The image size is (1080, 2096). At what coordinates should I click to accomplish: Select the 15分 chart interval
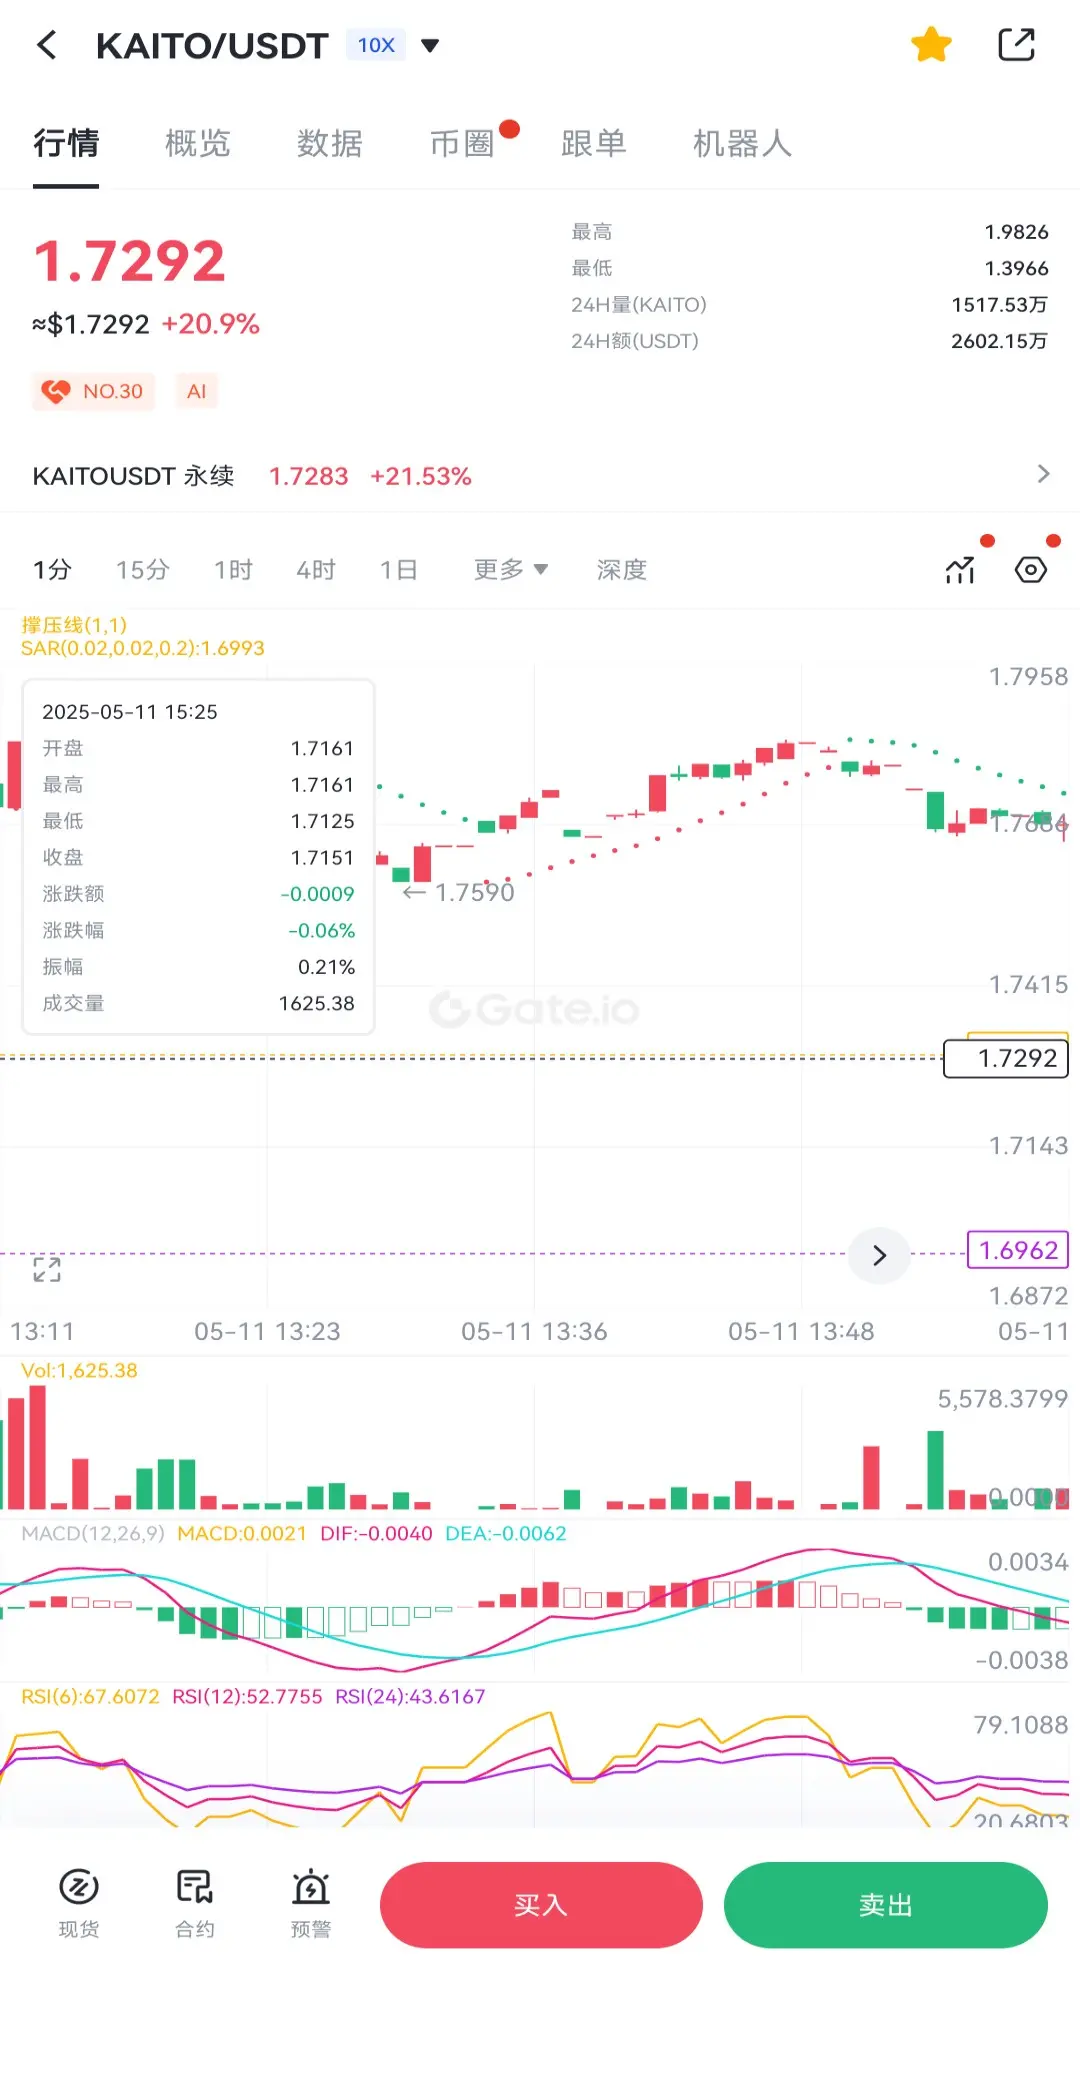pos(143,570)
